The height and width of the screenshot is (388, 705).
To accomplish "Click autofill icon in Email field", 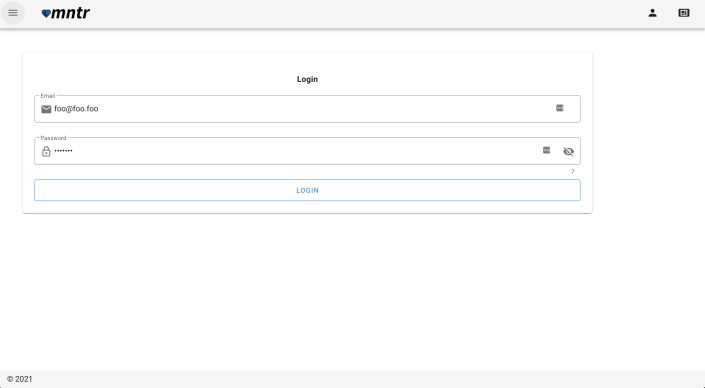I will point(560,108).
